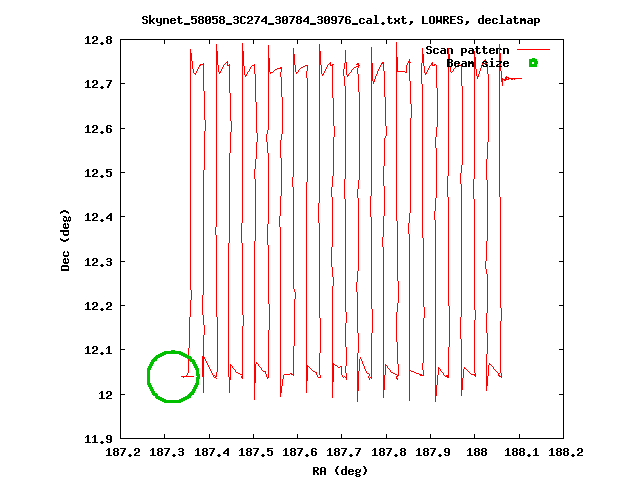The width and height of the screenshot is (640, 480).
Task: Click the 11.9 tick label on Dec axis
Action: point(98,439)
